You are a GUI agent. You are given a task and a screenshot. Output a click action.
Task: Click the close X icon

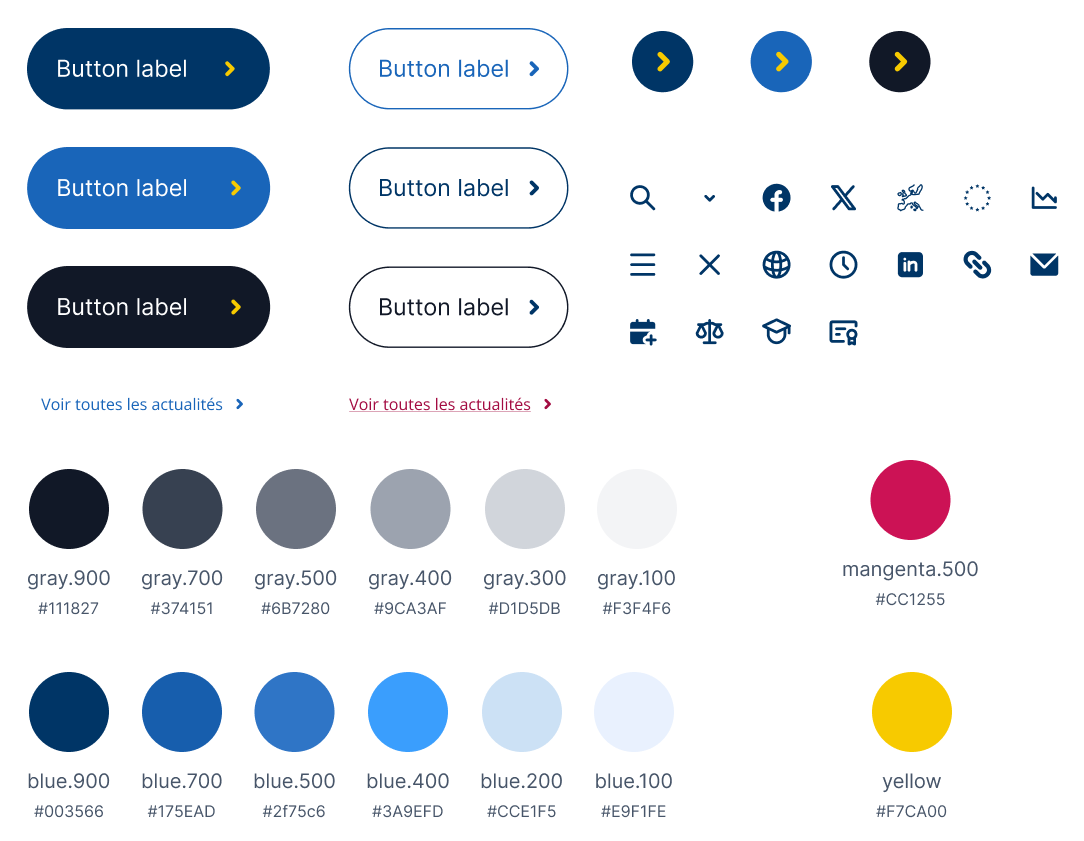click(709, 264)
